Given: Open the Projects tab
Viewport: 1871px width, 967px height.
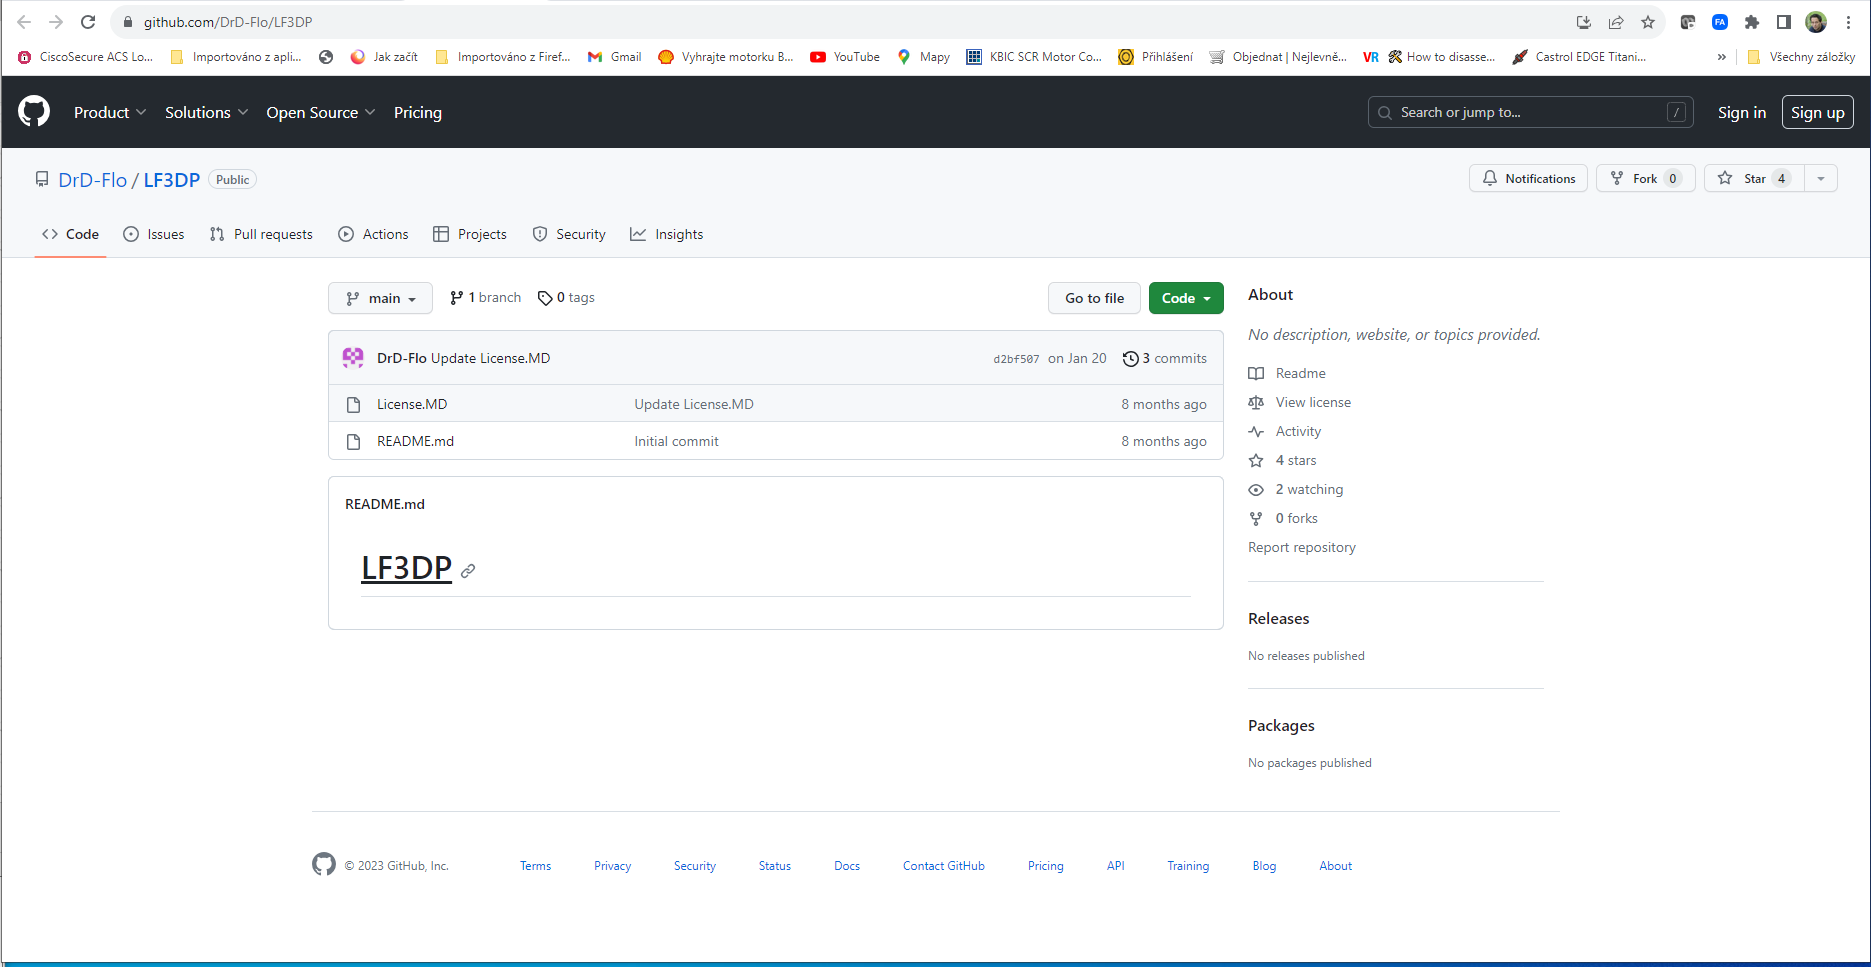Looking at the screenshot, I should [470, 234].
